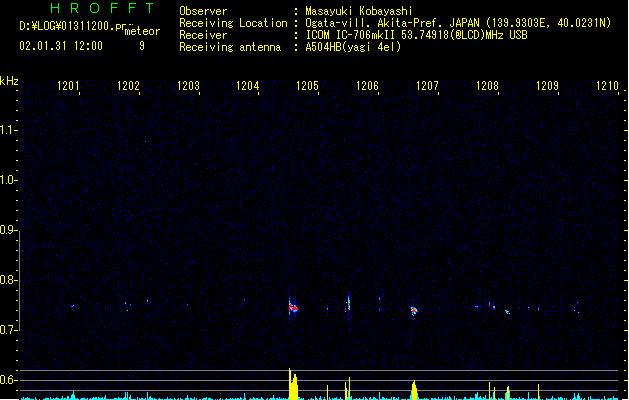The image size is (629, 400).
Task: Click the ICOM IC-706mkII receiver value
Action: click(416, 35)
